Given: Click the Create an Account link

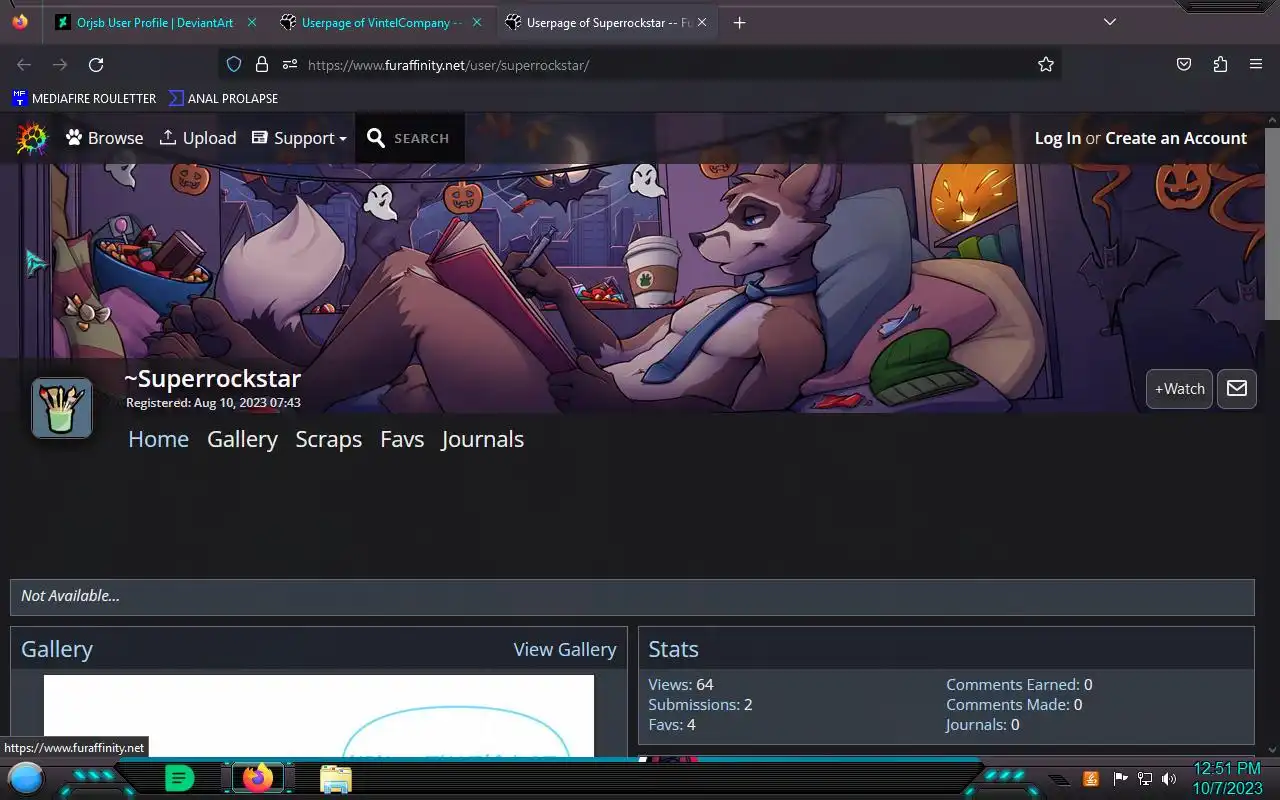Looking at the screenshot, I should [x=1176, y=138].
